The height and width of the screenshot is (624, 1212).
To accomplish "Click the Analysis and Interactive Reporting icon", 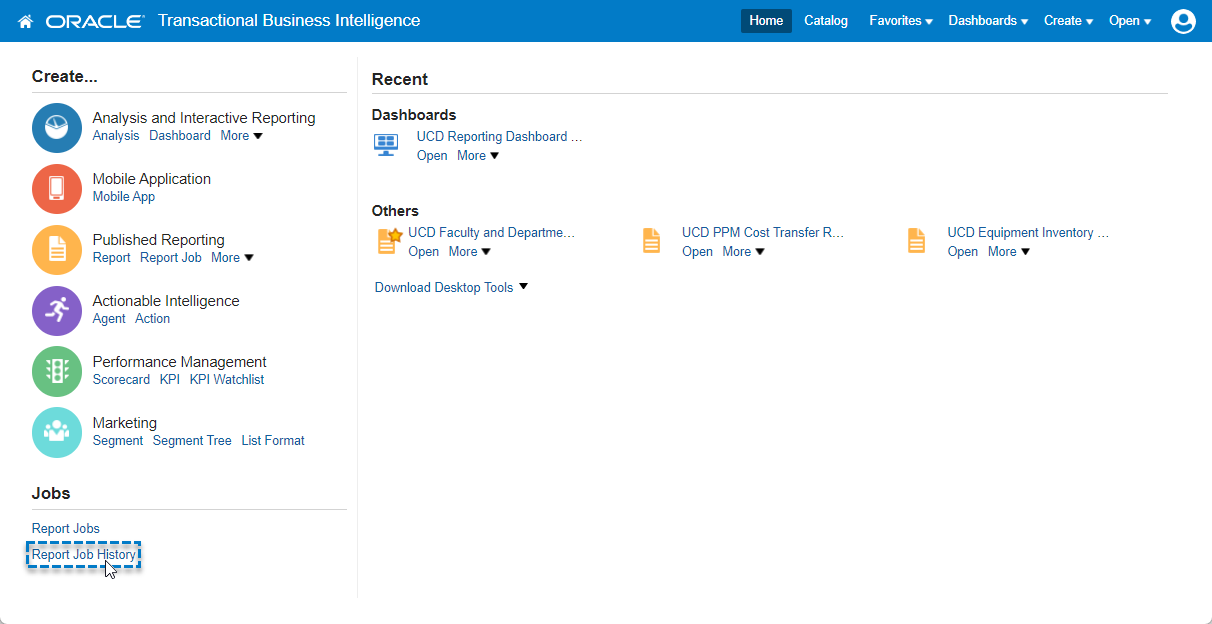I will [x=57, y=128].
